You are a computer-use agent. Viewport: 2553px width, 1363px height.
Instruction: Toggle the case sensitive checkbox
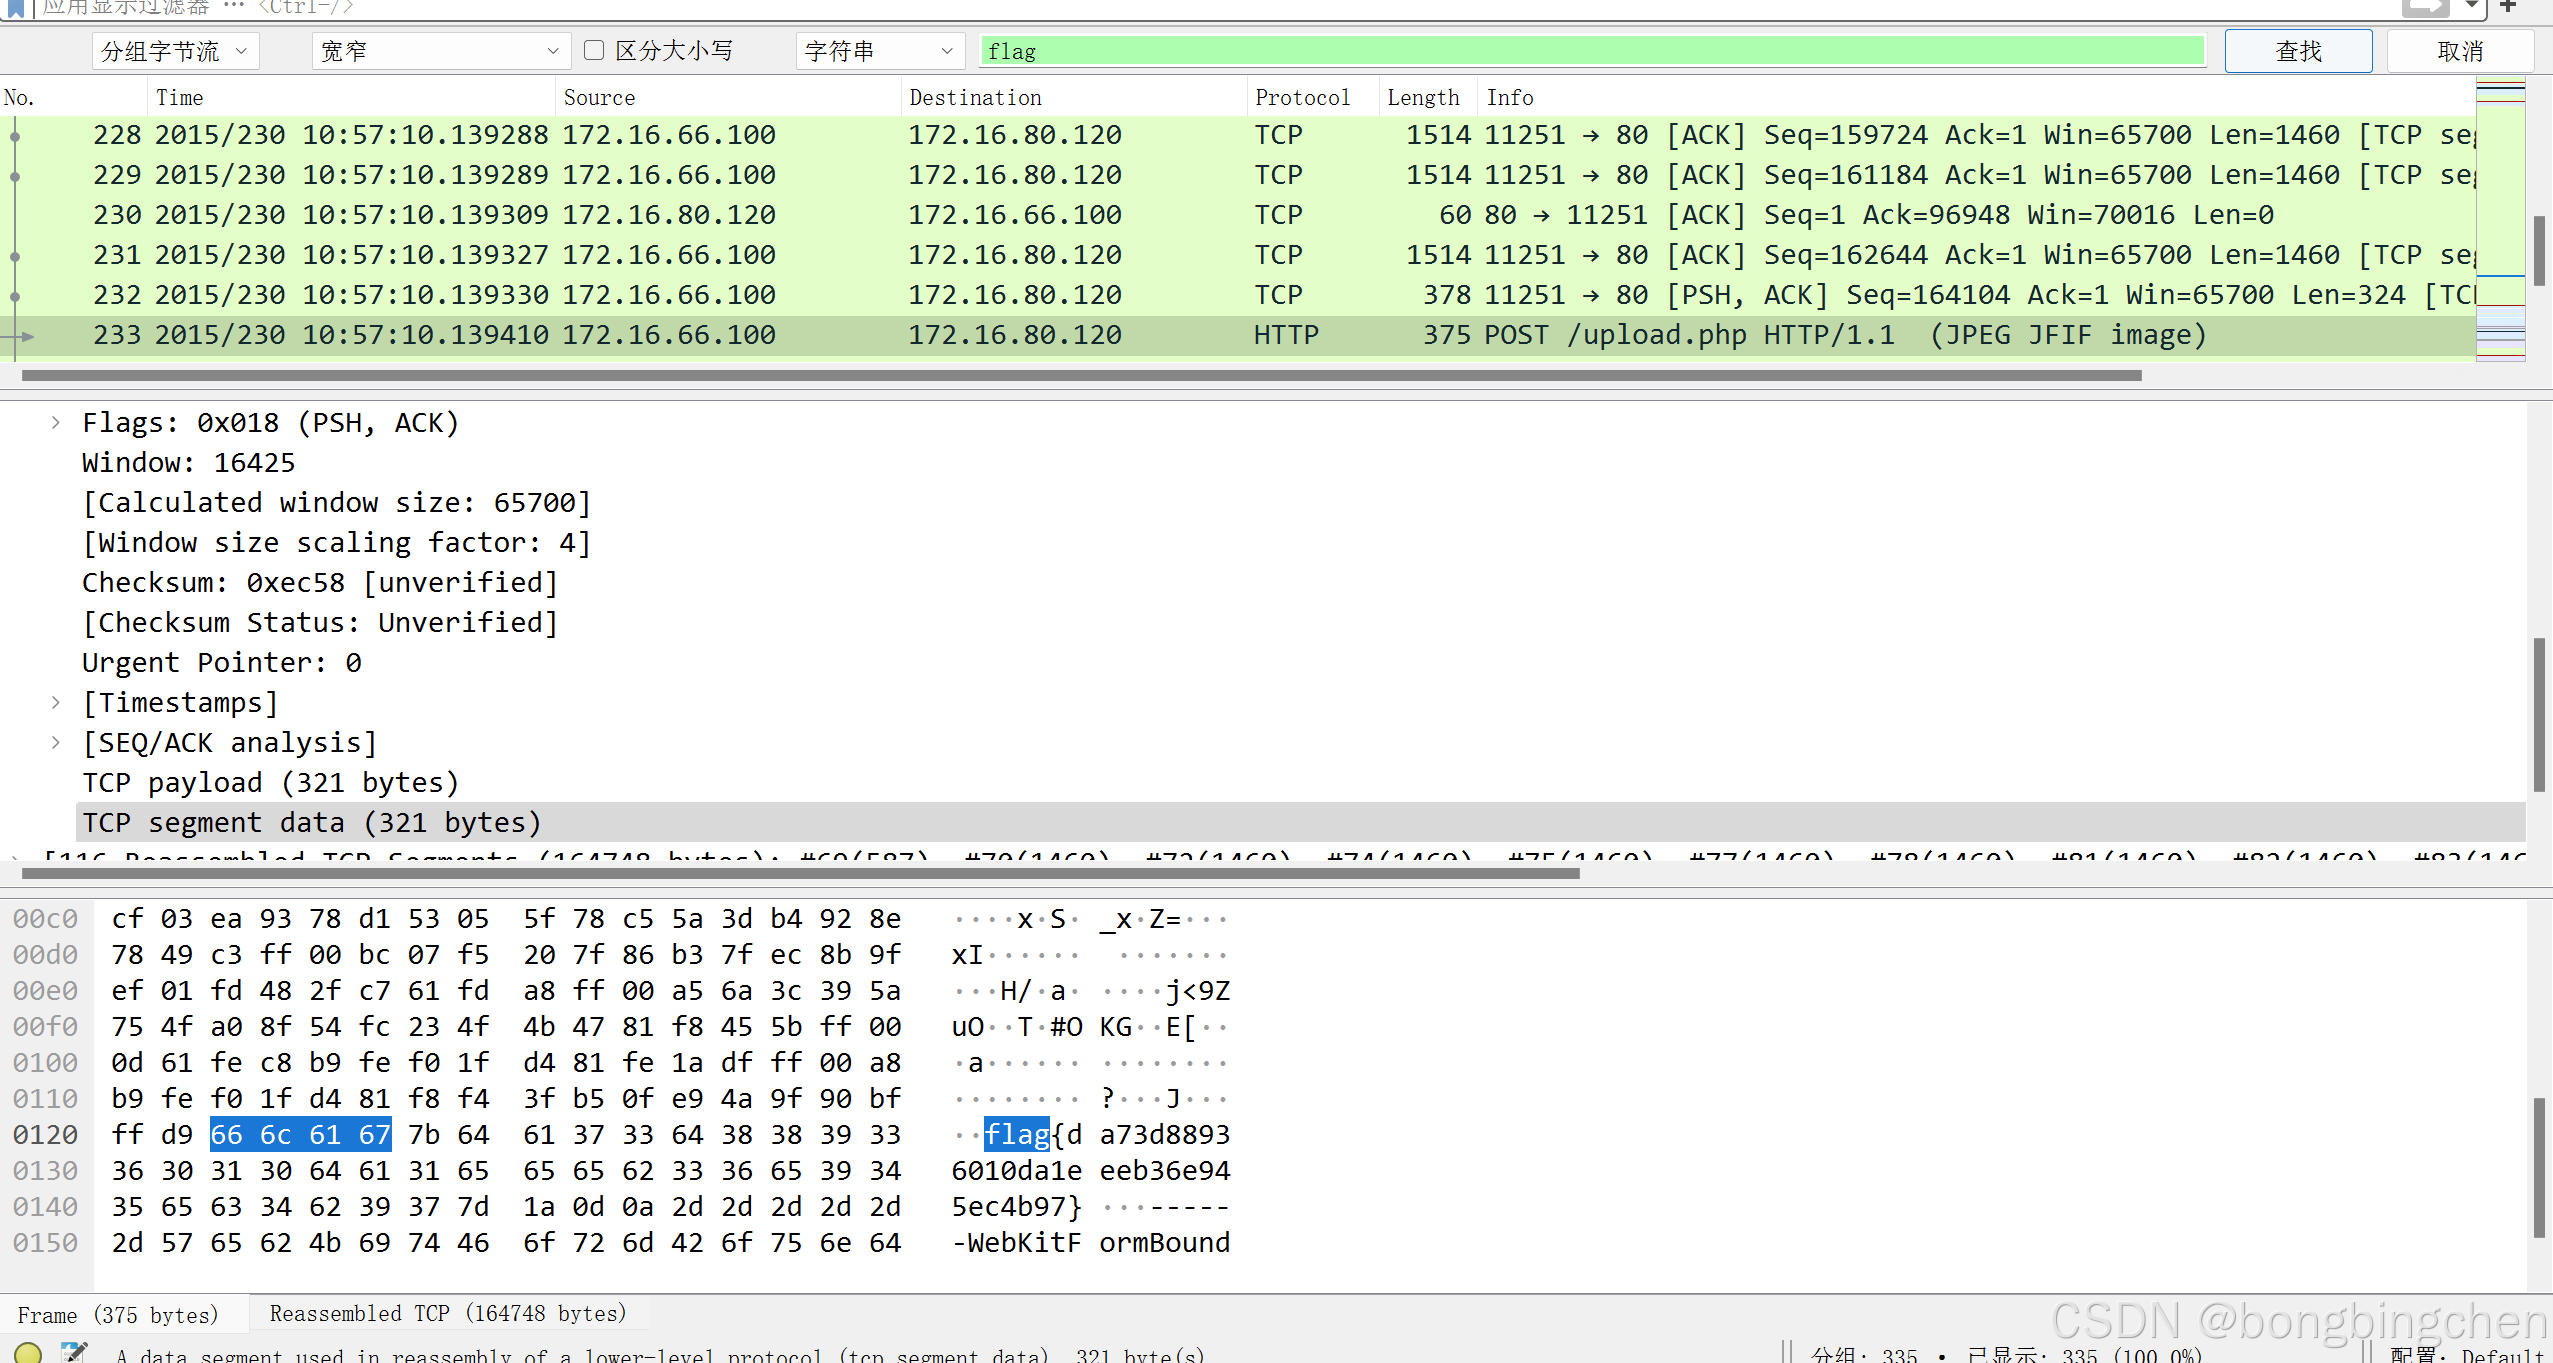click(594, 50)
